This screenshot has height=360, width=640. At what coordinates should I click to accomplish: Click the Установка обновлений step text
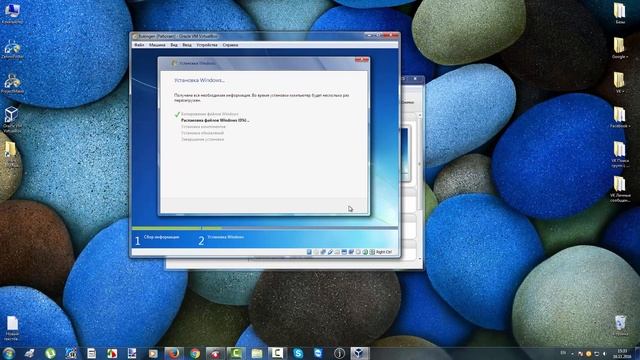[x=202, y=133]
